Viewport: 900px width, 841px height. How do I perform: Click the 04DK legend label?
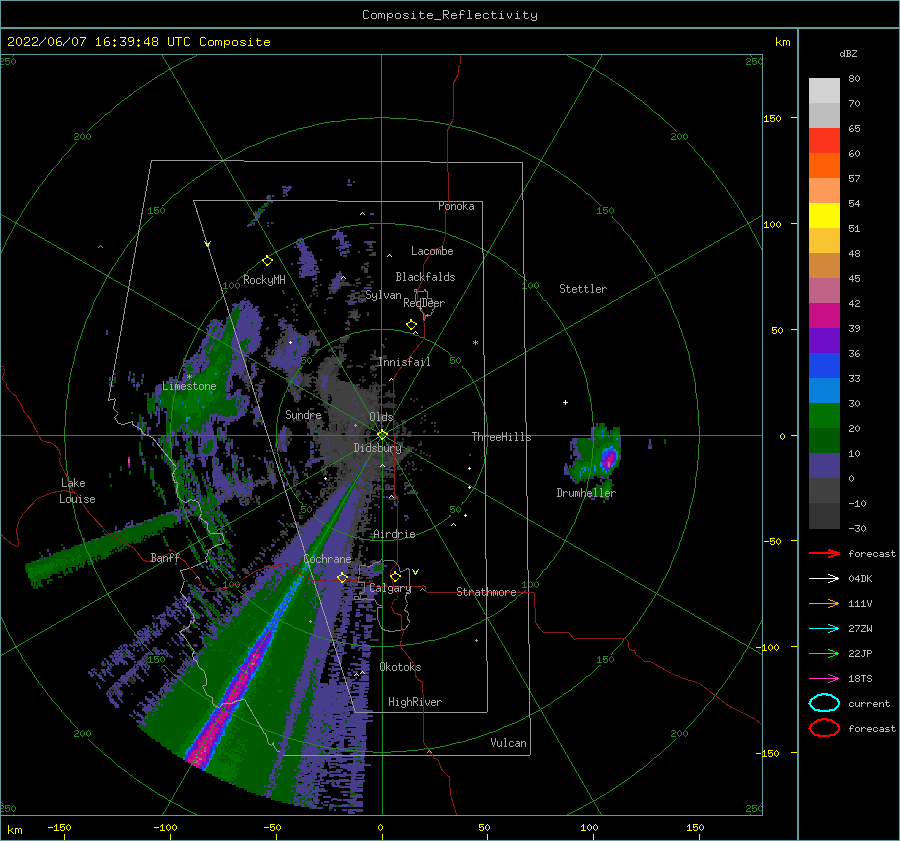click(x=860, y=578)
